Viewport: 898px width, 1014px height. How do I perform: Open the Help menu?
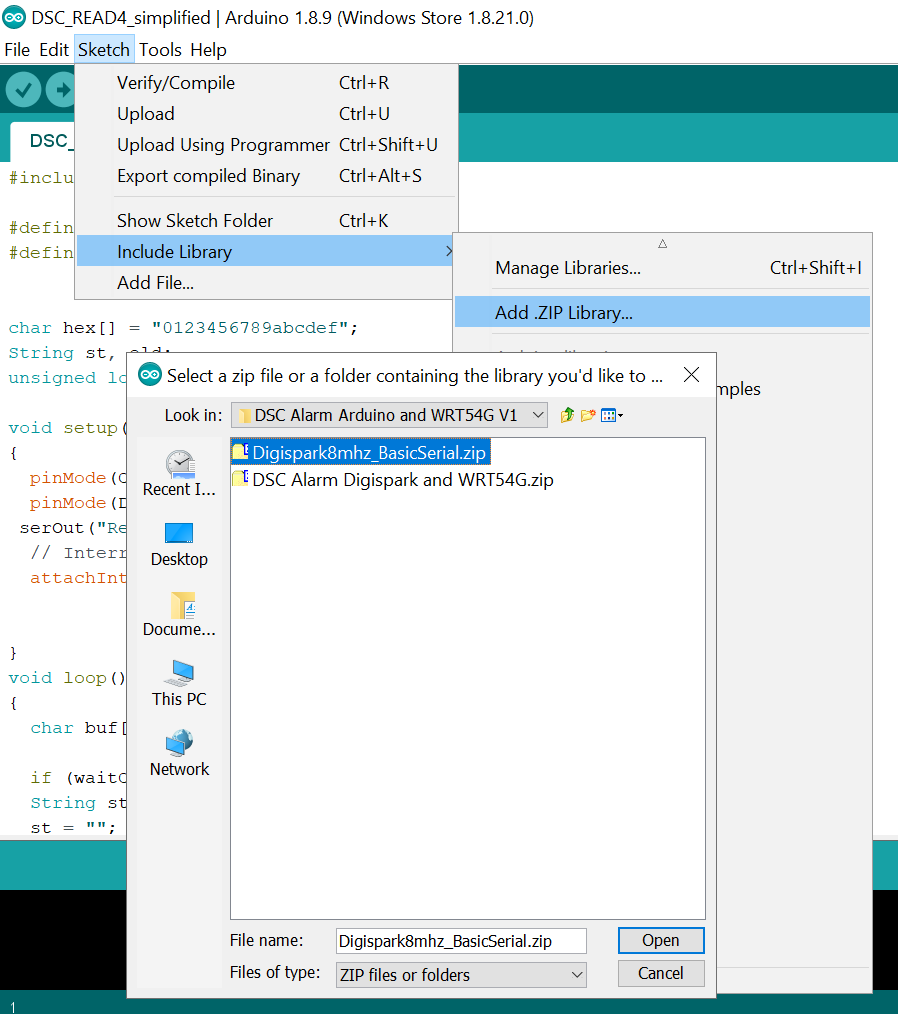208,50
